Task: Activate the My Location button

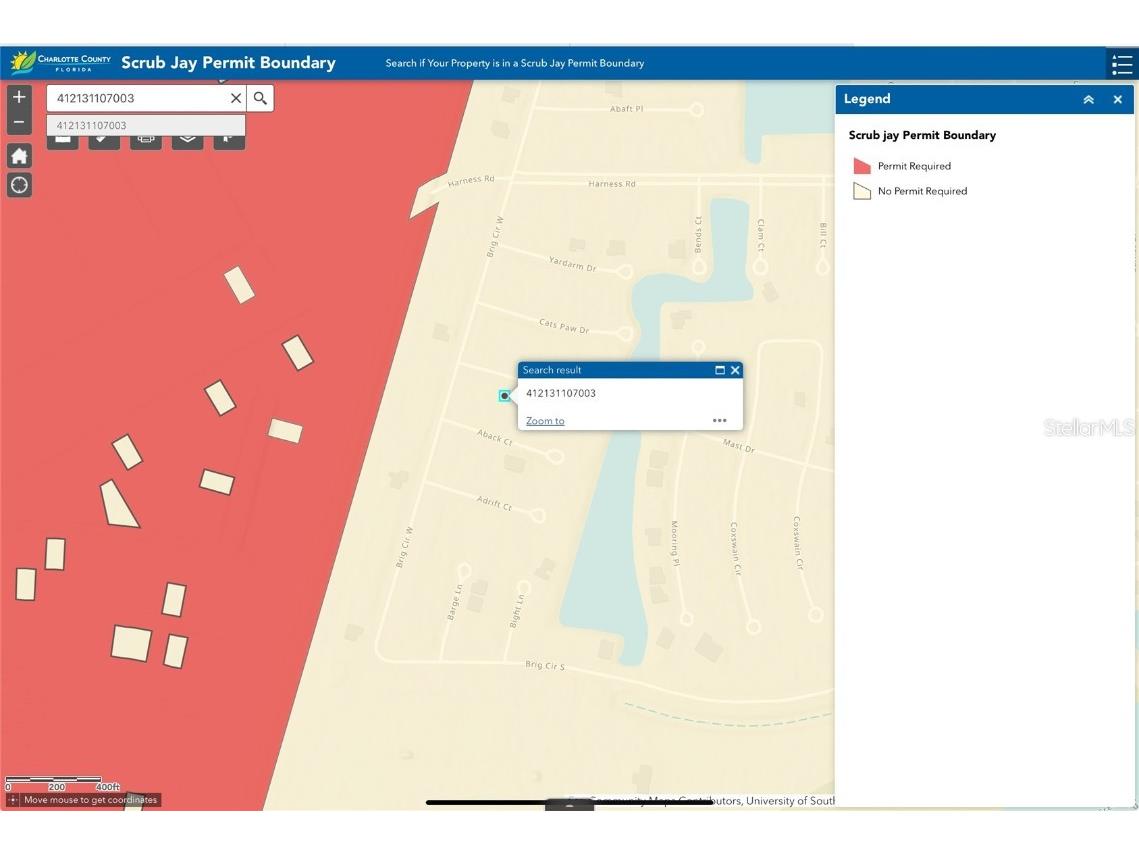Action: click(19, 185)
